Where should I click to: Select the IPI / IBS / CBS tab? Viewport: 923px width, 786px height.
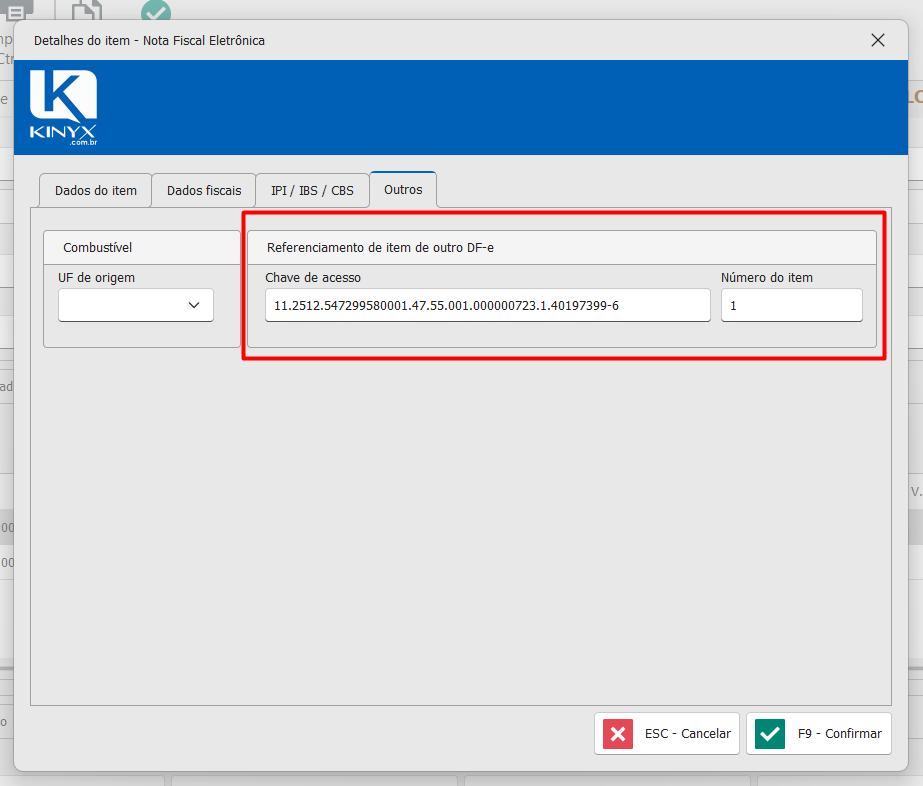(x=312, y=190)
